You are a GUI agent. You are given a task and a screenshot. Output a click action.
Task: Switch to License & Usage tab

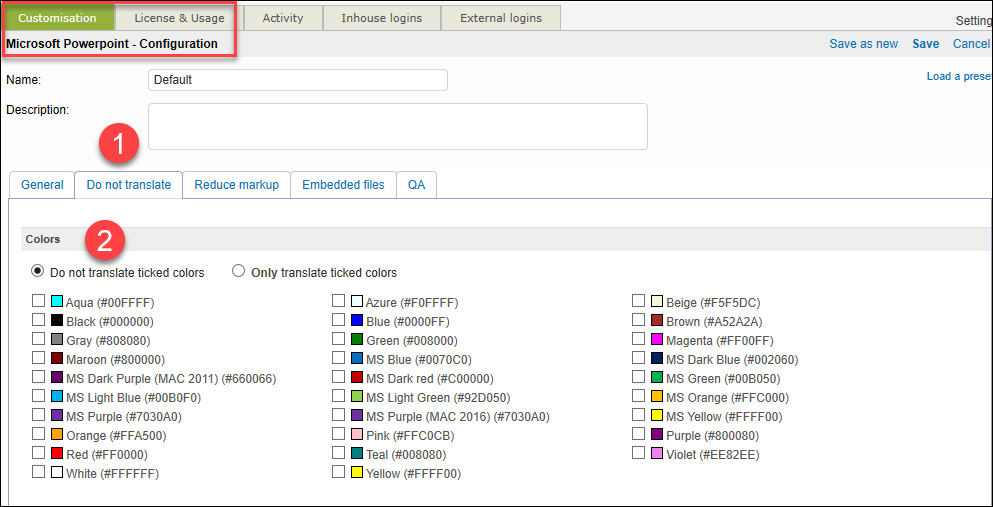coord(180,18)
